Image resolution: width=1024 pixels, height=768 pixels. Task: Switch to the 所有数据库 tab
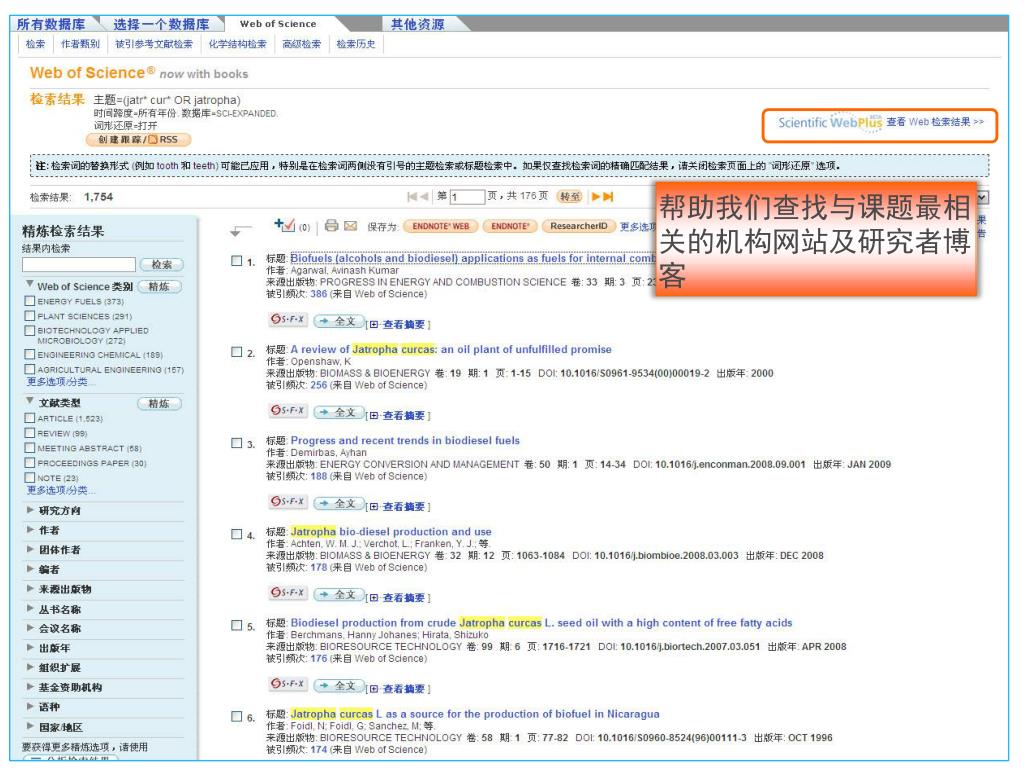coord(51,24)
